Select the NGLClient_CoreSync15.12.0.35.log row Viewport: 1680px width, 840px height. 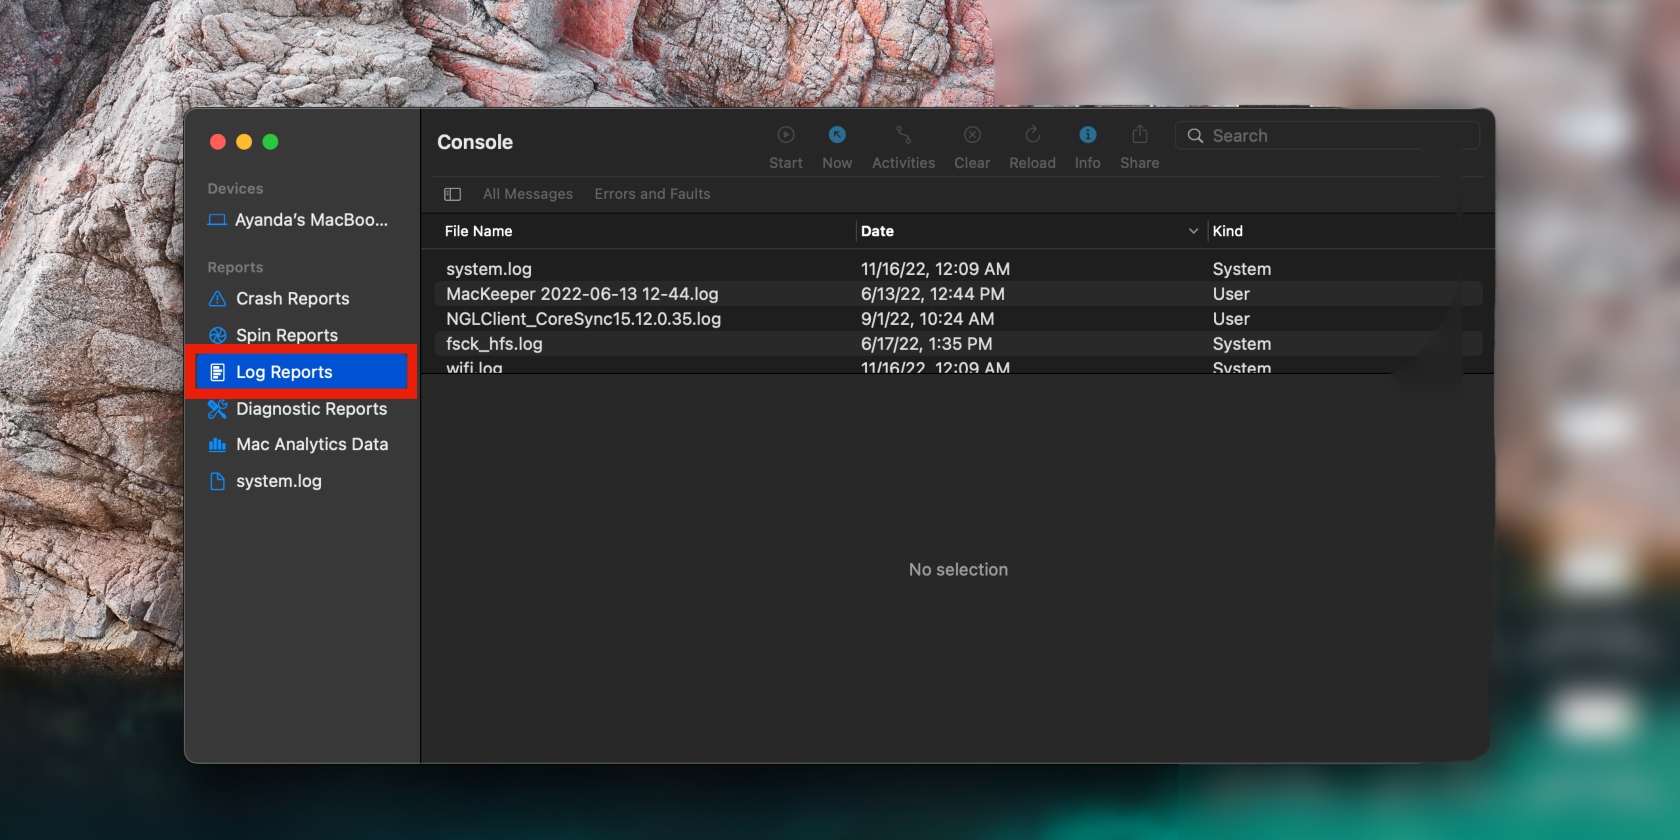coord(958,319)
